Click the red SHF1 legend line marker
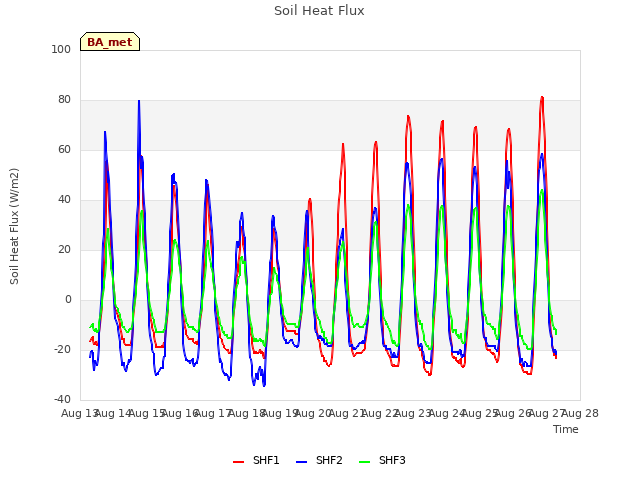Screen dimensions: 640x480 238,461
